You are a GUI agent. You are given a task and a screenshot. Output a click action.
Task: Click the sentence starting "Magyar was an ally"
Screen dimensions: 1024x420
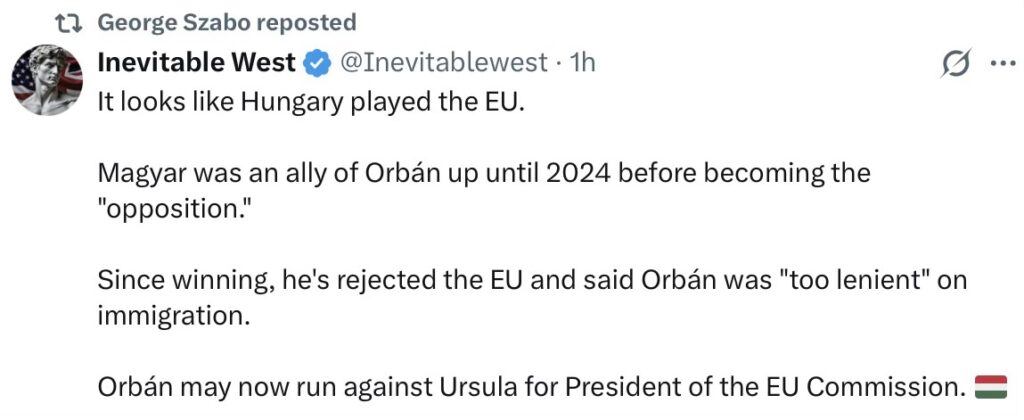click(484, 174)
